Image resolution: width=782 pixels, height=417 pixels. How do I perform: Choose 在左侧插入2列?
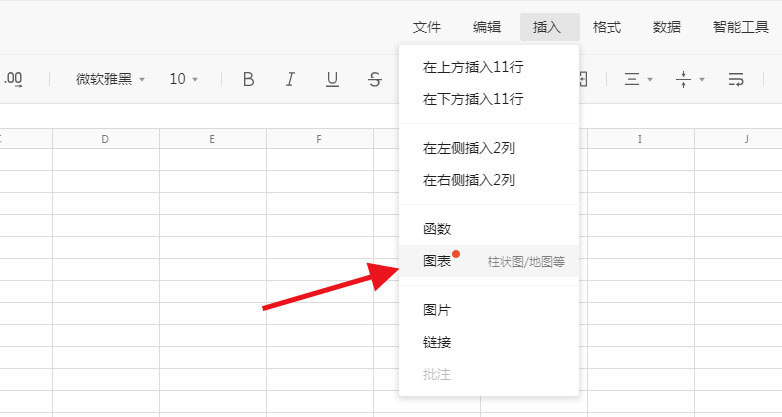click(489, 148)
